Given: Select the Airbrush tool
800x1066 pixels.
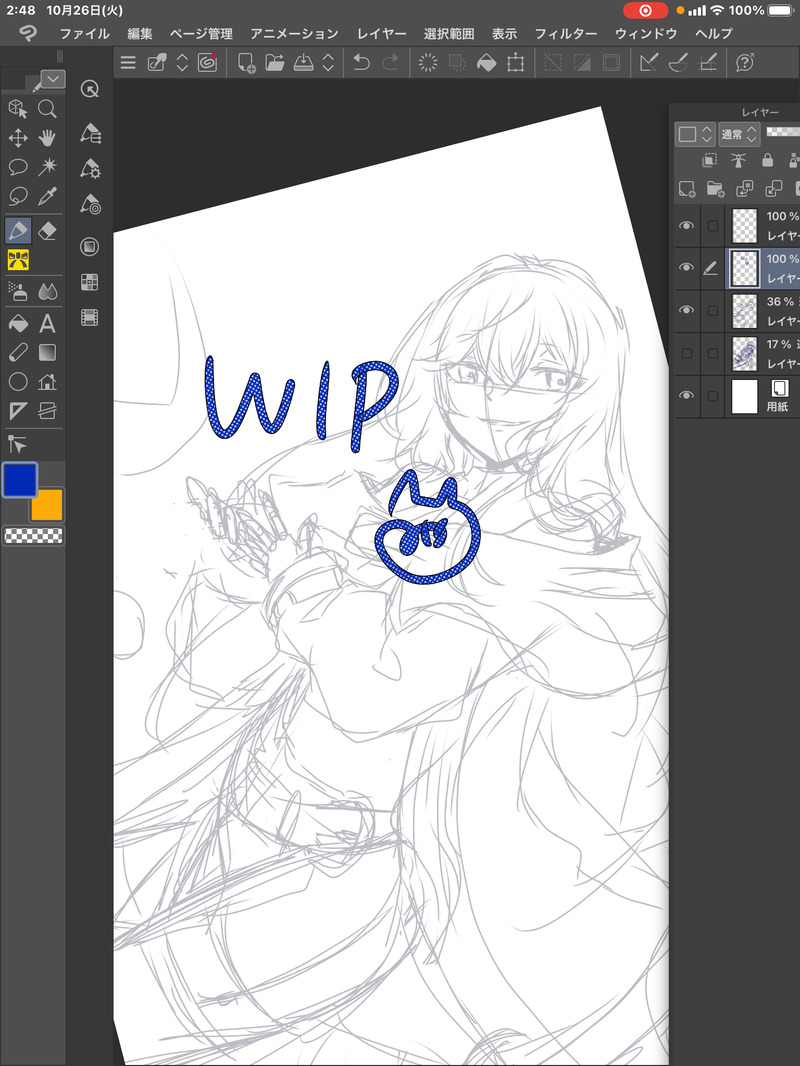Looking at the screenshot, I should [18, 292].
